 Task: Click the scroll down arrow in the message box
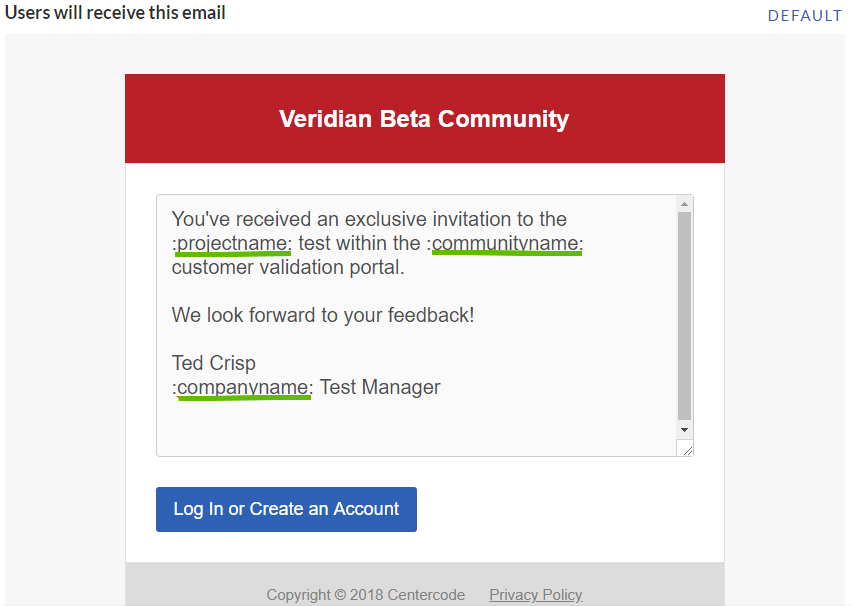click(684, 430)
